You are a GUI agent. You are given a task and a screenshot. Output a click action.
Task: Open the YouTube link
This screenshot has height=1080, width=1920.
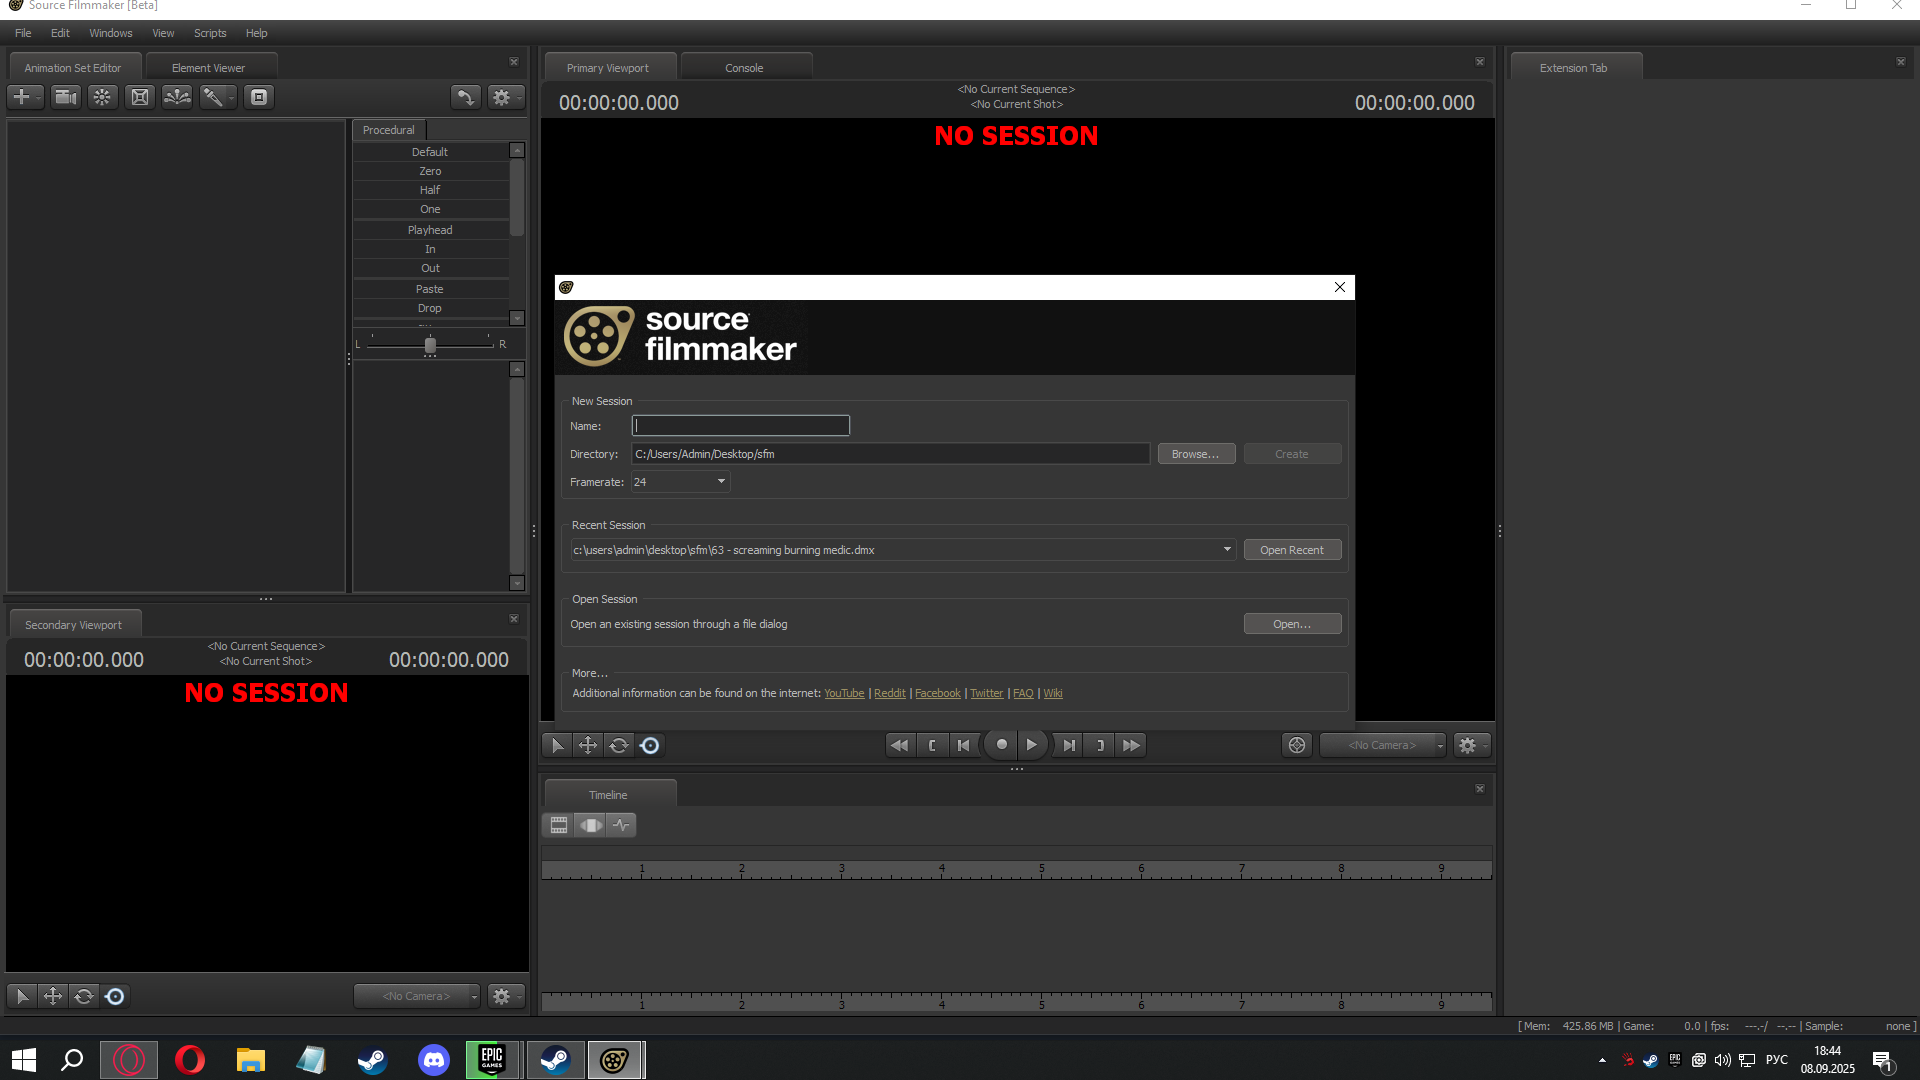click(844, 693)
